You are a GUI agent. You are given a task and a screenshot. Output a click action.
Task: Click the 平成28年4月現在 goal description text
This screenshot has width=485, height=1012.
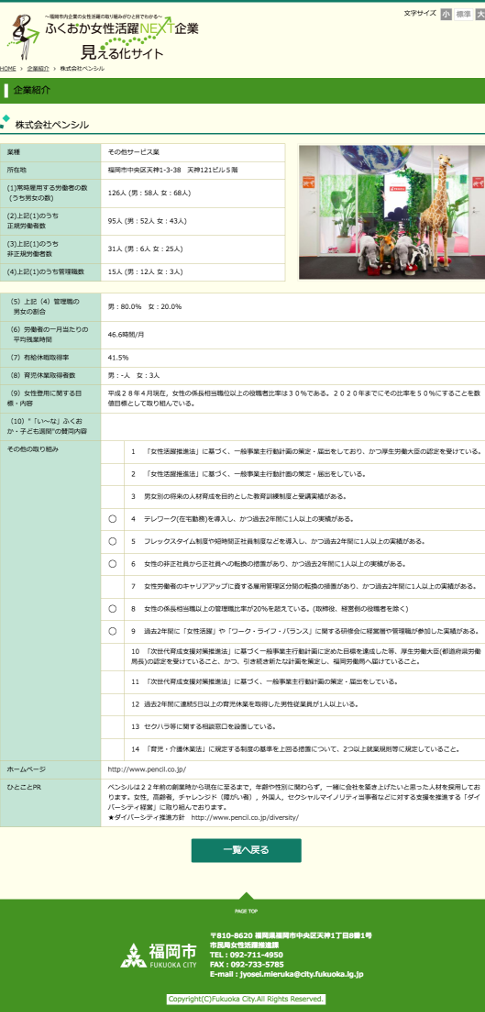pyautogui.click(x=294, y=397)
